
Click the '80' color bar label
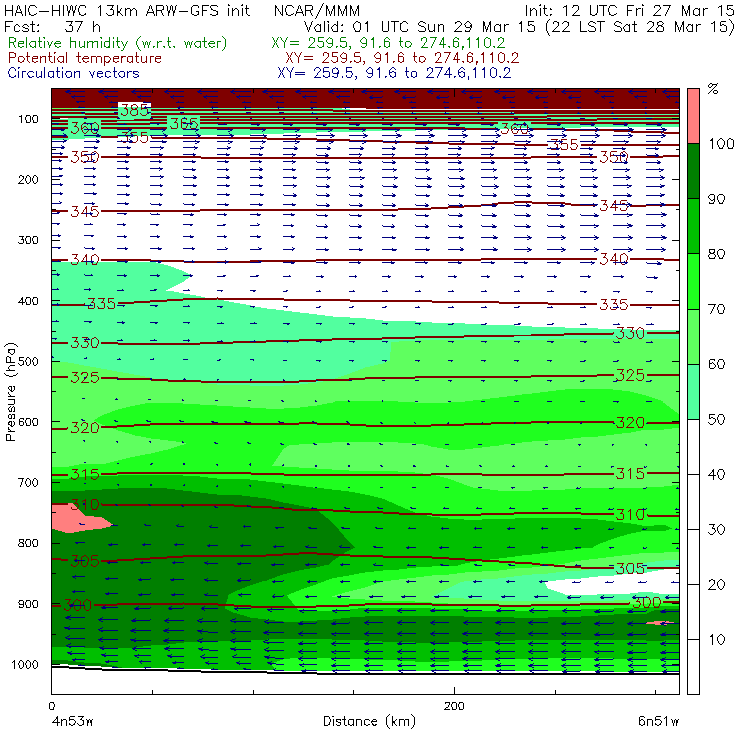coord(716,254)
